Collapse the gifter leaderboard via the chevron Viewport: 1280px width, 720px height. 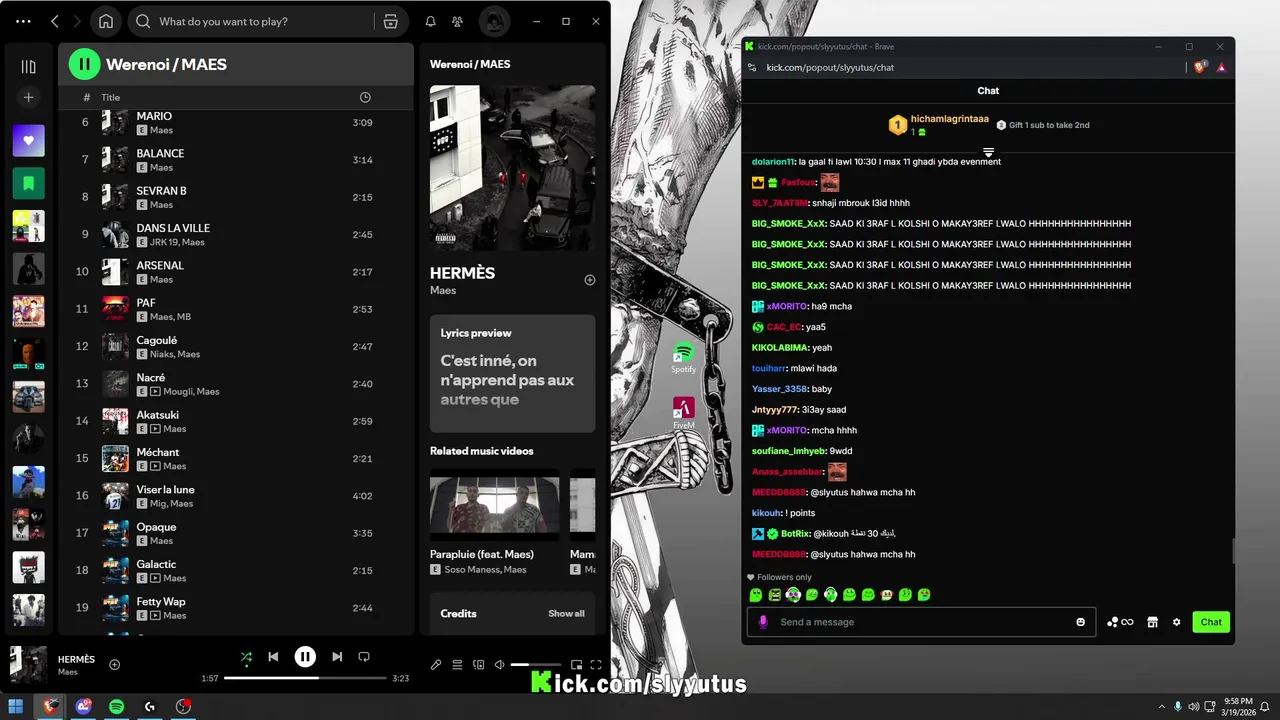(988, 153)
